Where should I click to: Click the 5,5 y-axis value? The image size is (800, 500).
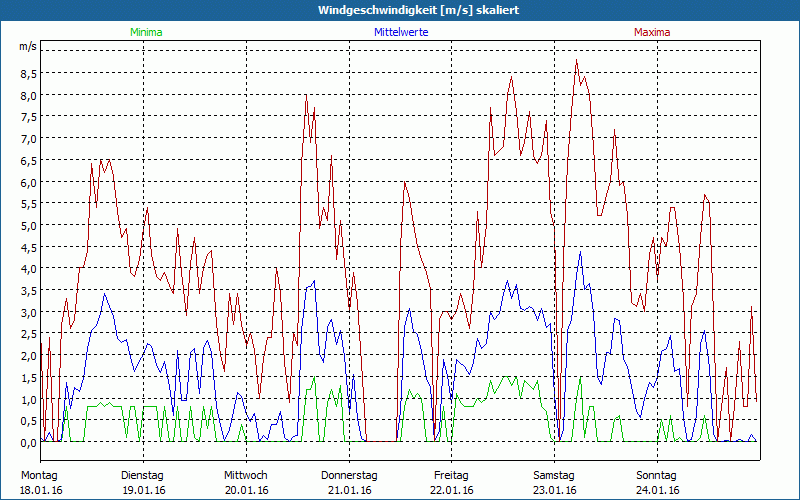pyautogui.click(x=29, y=204)
